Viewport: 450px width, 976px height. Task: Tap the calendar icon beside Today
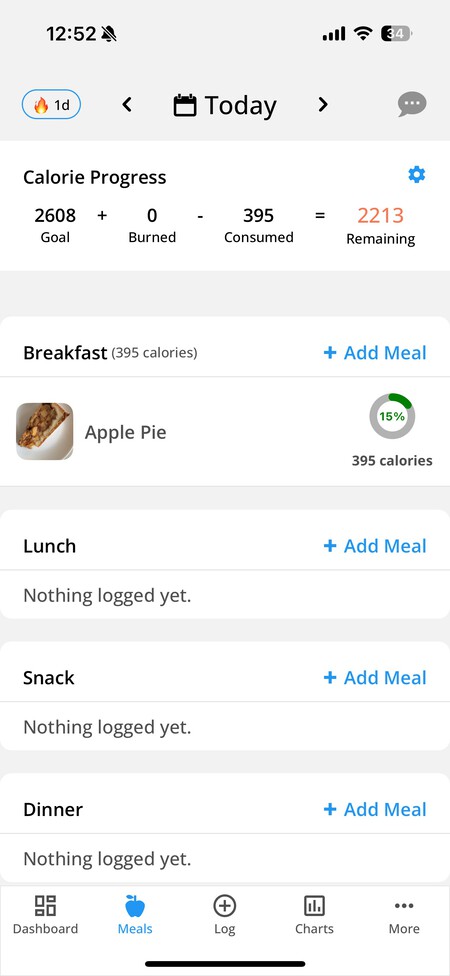click(x=185, y=105)
